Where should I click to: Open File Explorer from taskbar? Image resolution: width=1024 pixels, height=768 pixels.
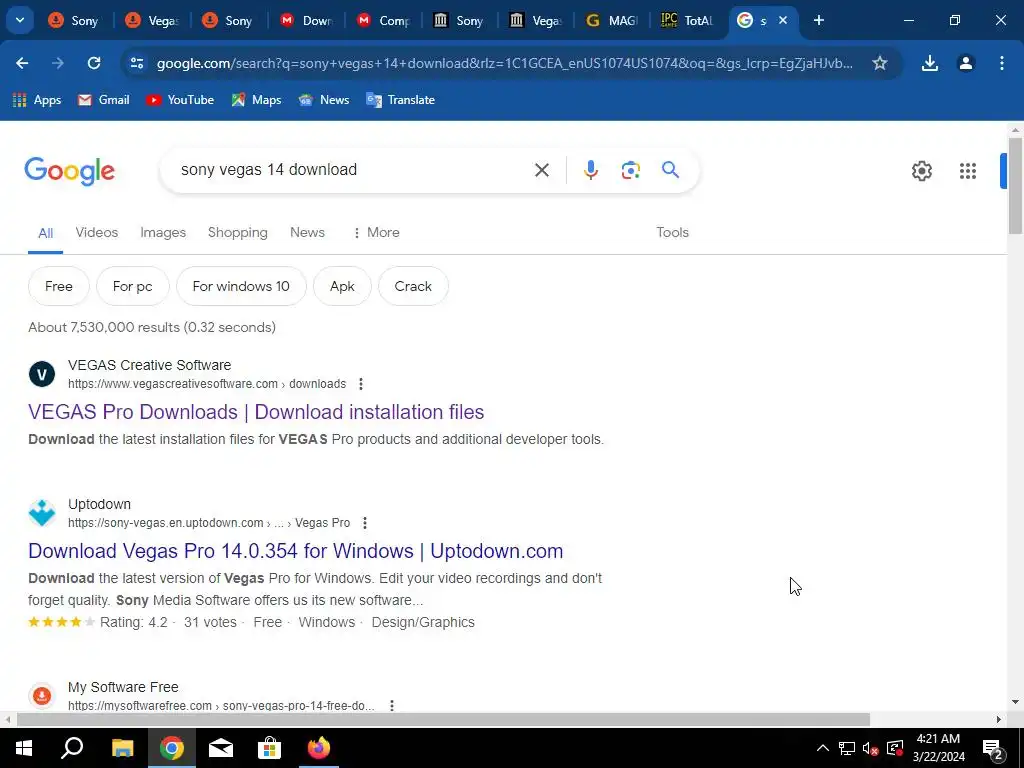tap(122, 748)
